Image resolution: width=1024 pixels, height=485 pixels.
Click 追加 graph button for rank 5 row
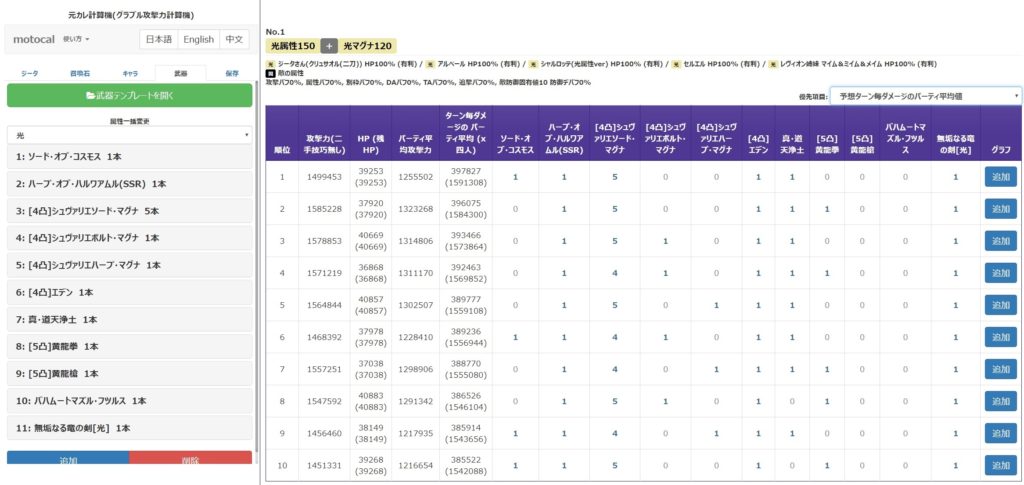(x=1000, y=305)
